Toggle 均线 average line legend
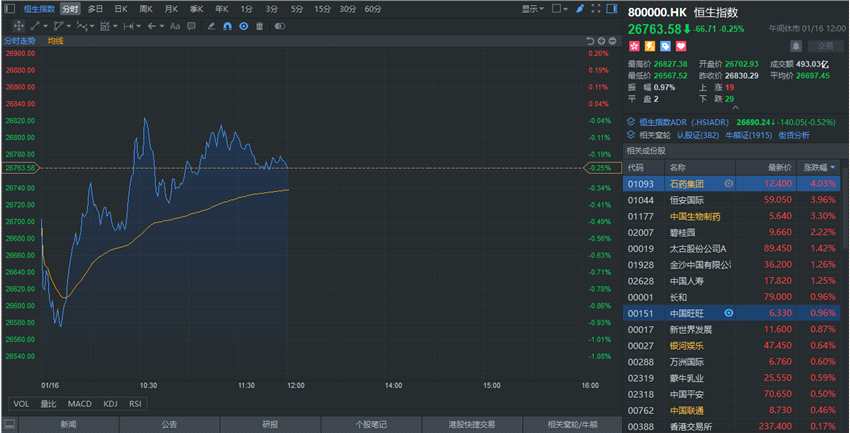Viewport: 850px width, 433px height. (55, 41)
